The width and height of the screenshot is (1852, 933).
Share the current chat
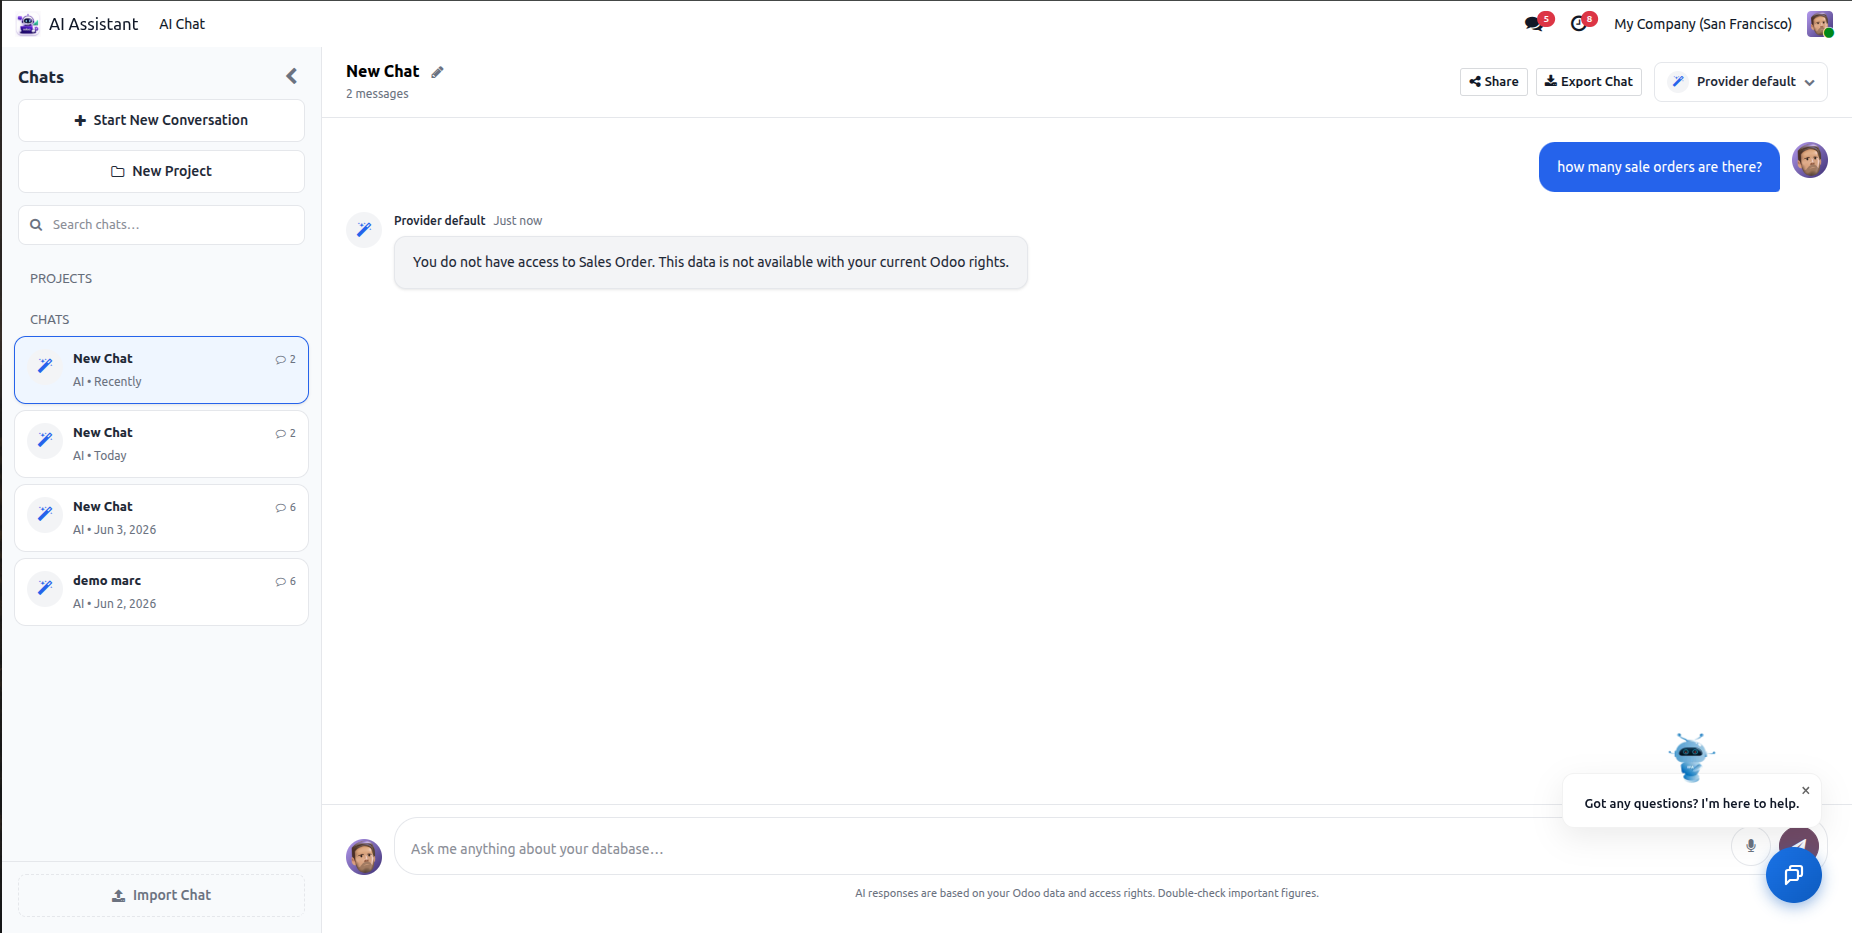pos(1493,82)
